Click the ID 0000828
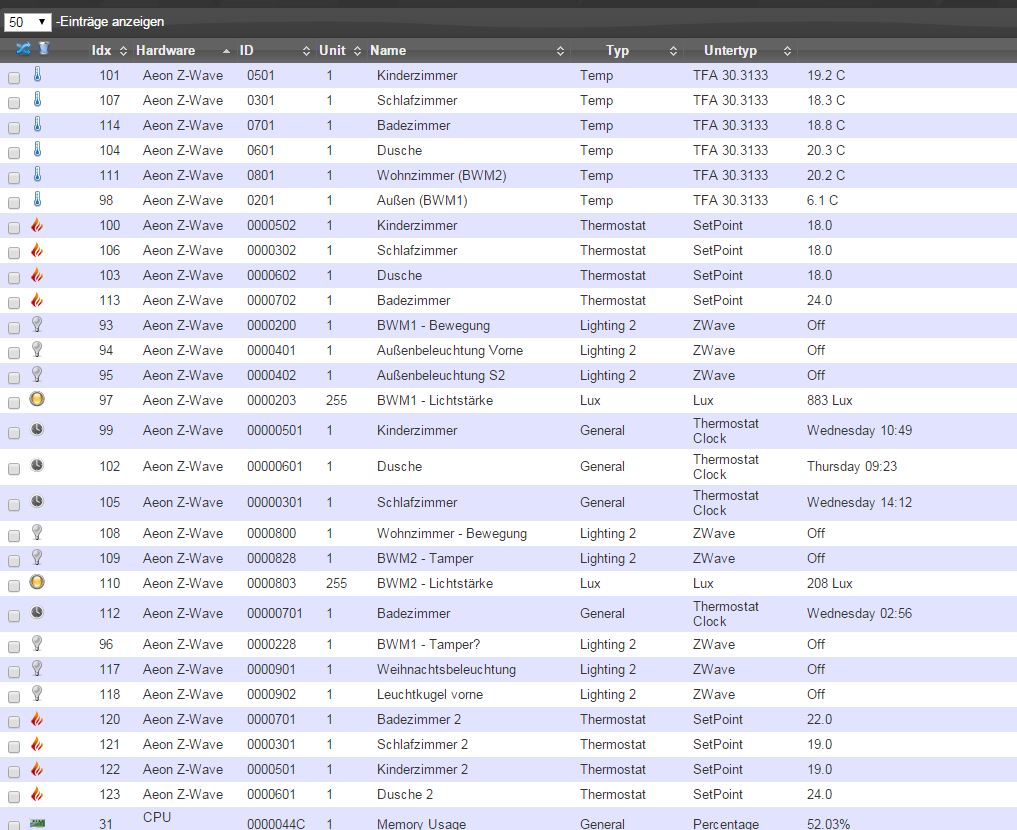 click(271, 558)
